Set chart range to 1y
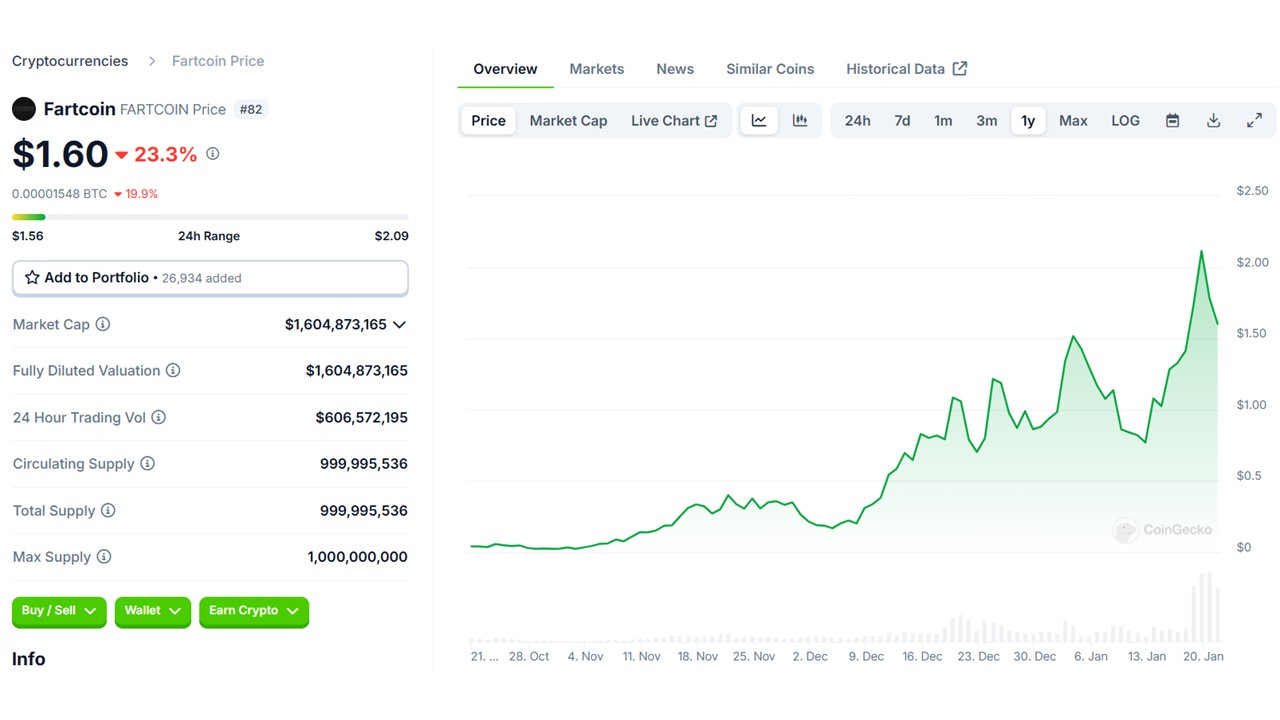This screenshot has height=720, width=1280. [1028, 121]
